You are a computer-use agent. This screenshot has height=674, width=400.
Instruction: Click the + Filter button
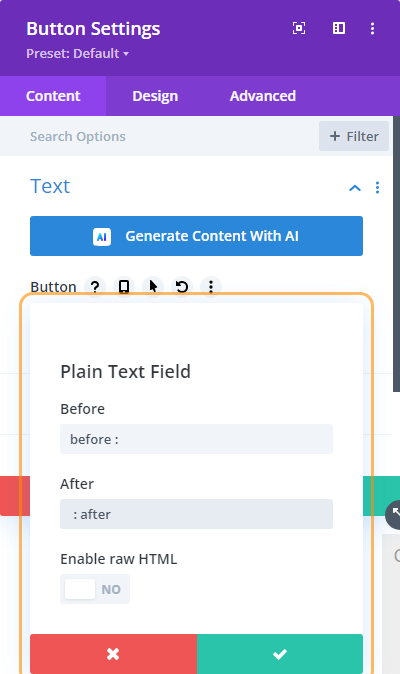coord(354,136)
